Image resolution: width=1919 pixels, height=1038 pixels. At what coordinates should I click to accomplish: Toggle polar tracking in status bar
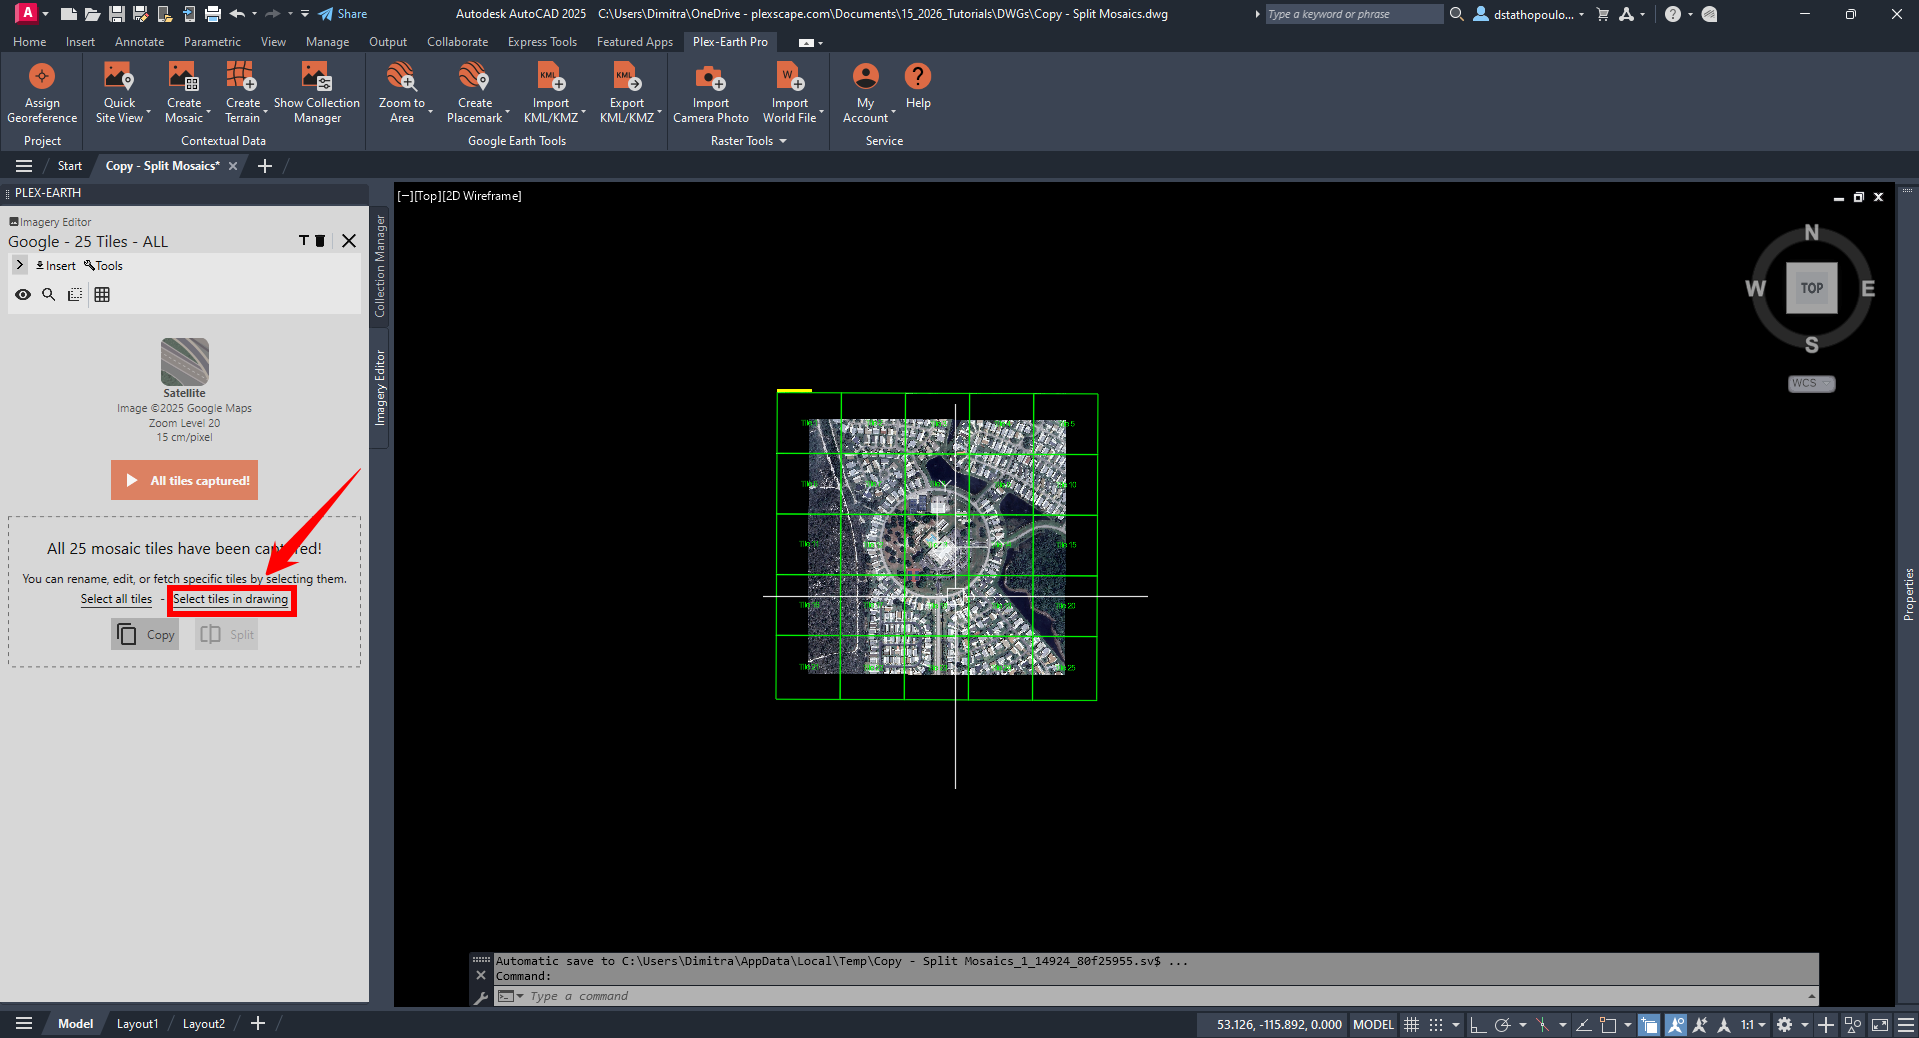coord(1502,1024)
